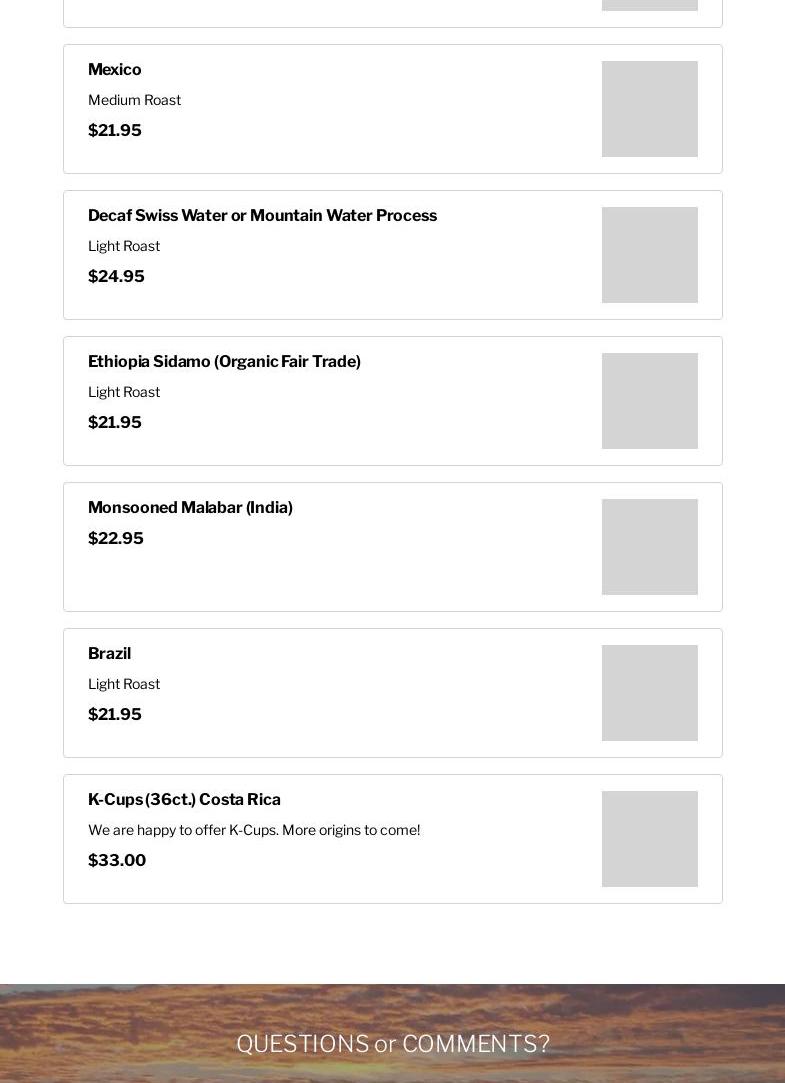
Task: Click the Brazil product thumbnail image
Action: point(649,693)
